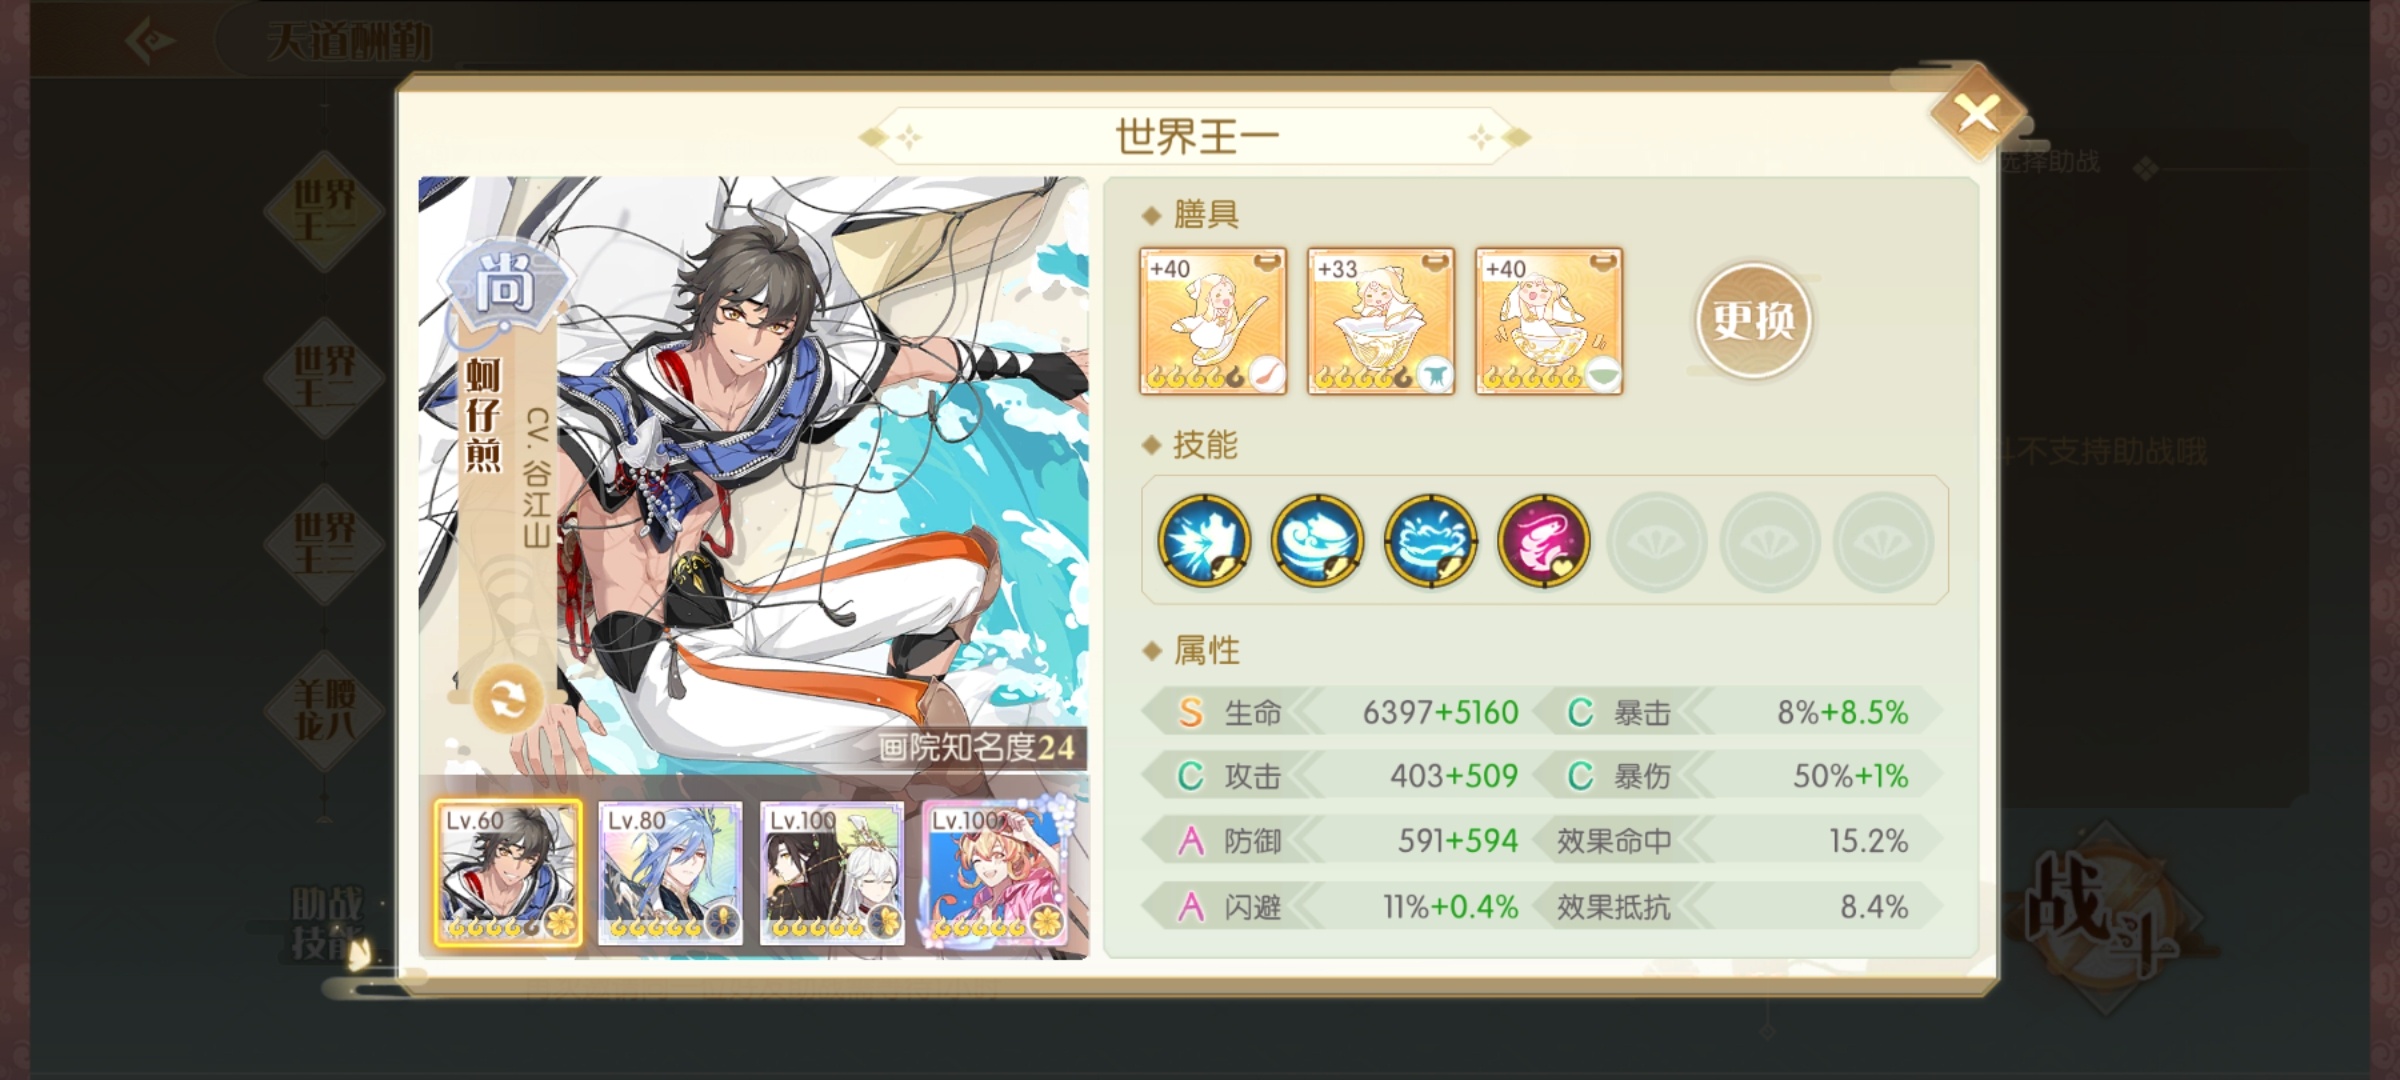This screenshot has height=1080, width=2400.
Task: Close the 世界王一 dialog
Action: pos(1977,114)
